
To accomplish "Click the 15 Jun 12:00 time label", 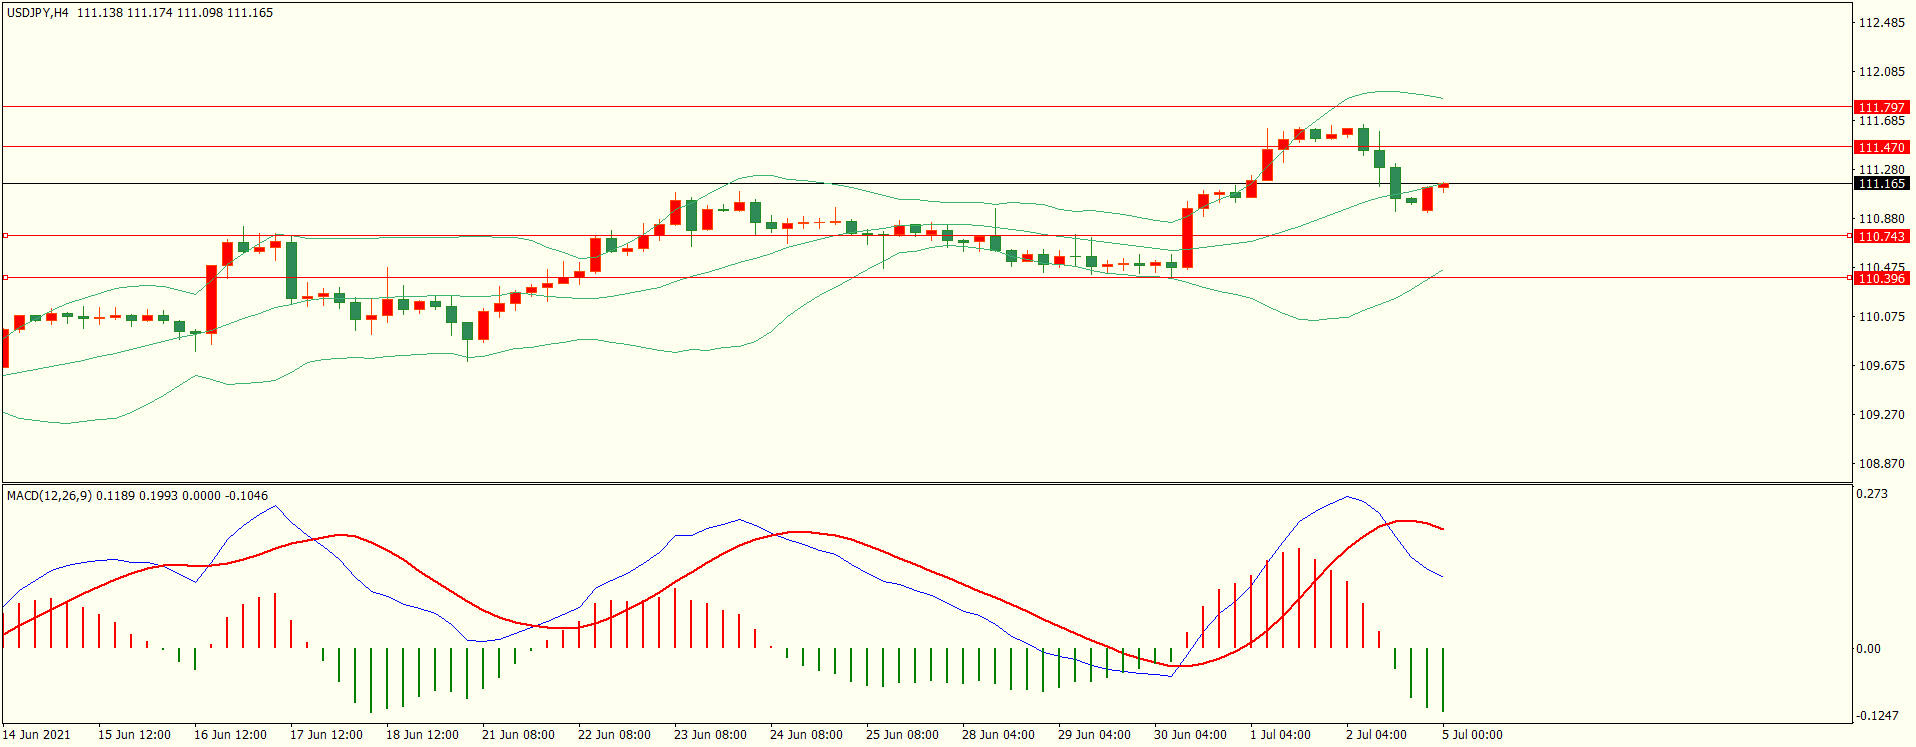I will coord(134,735).
